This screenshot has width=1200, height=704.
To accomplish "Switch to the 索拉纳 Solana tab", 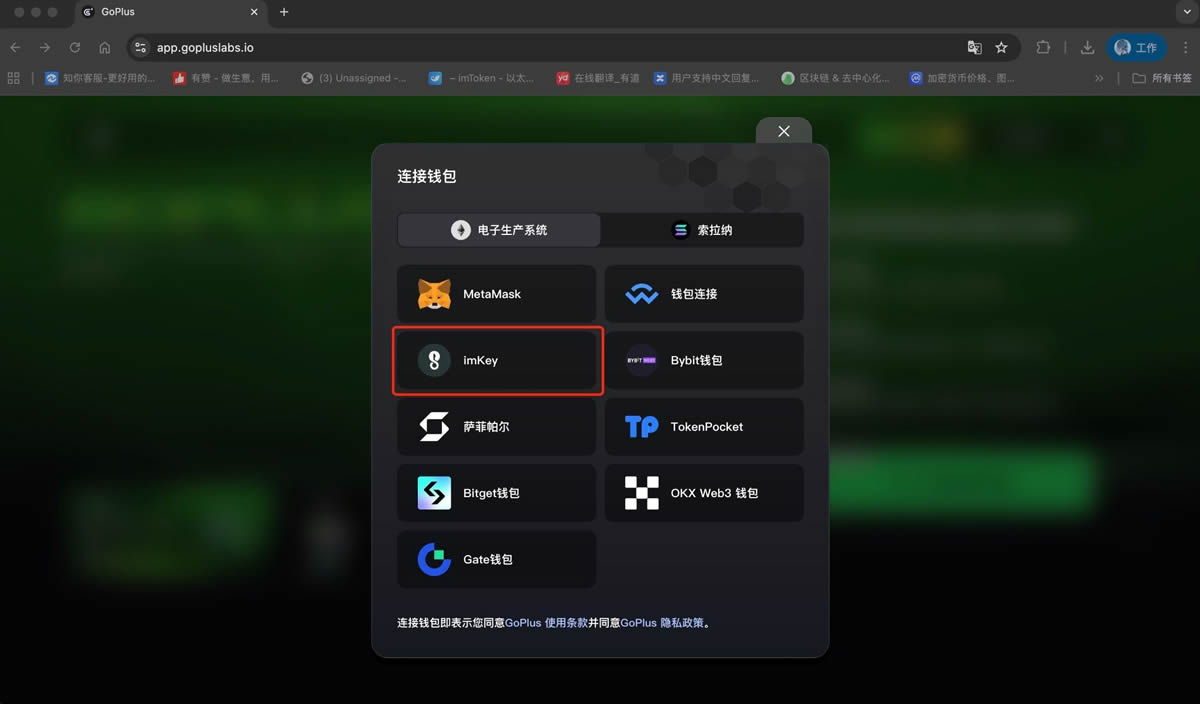I will [702, 230].
